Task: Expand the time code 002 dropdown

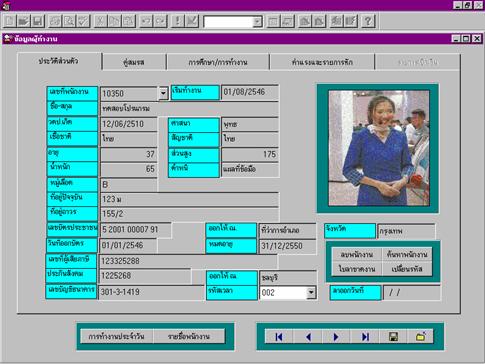Action: pos(311,293)
